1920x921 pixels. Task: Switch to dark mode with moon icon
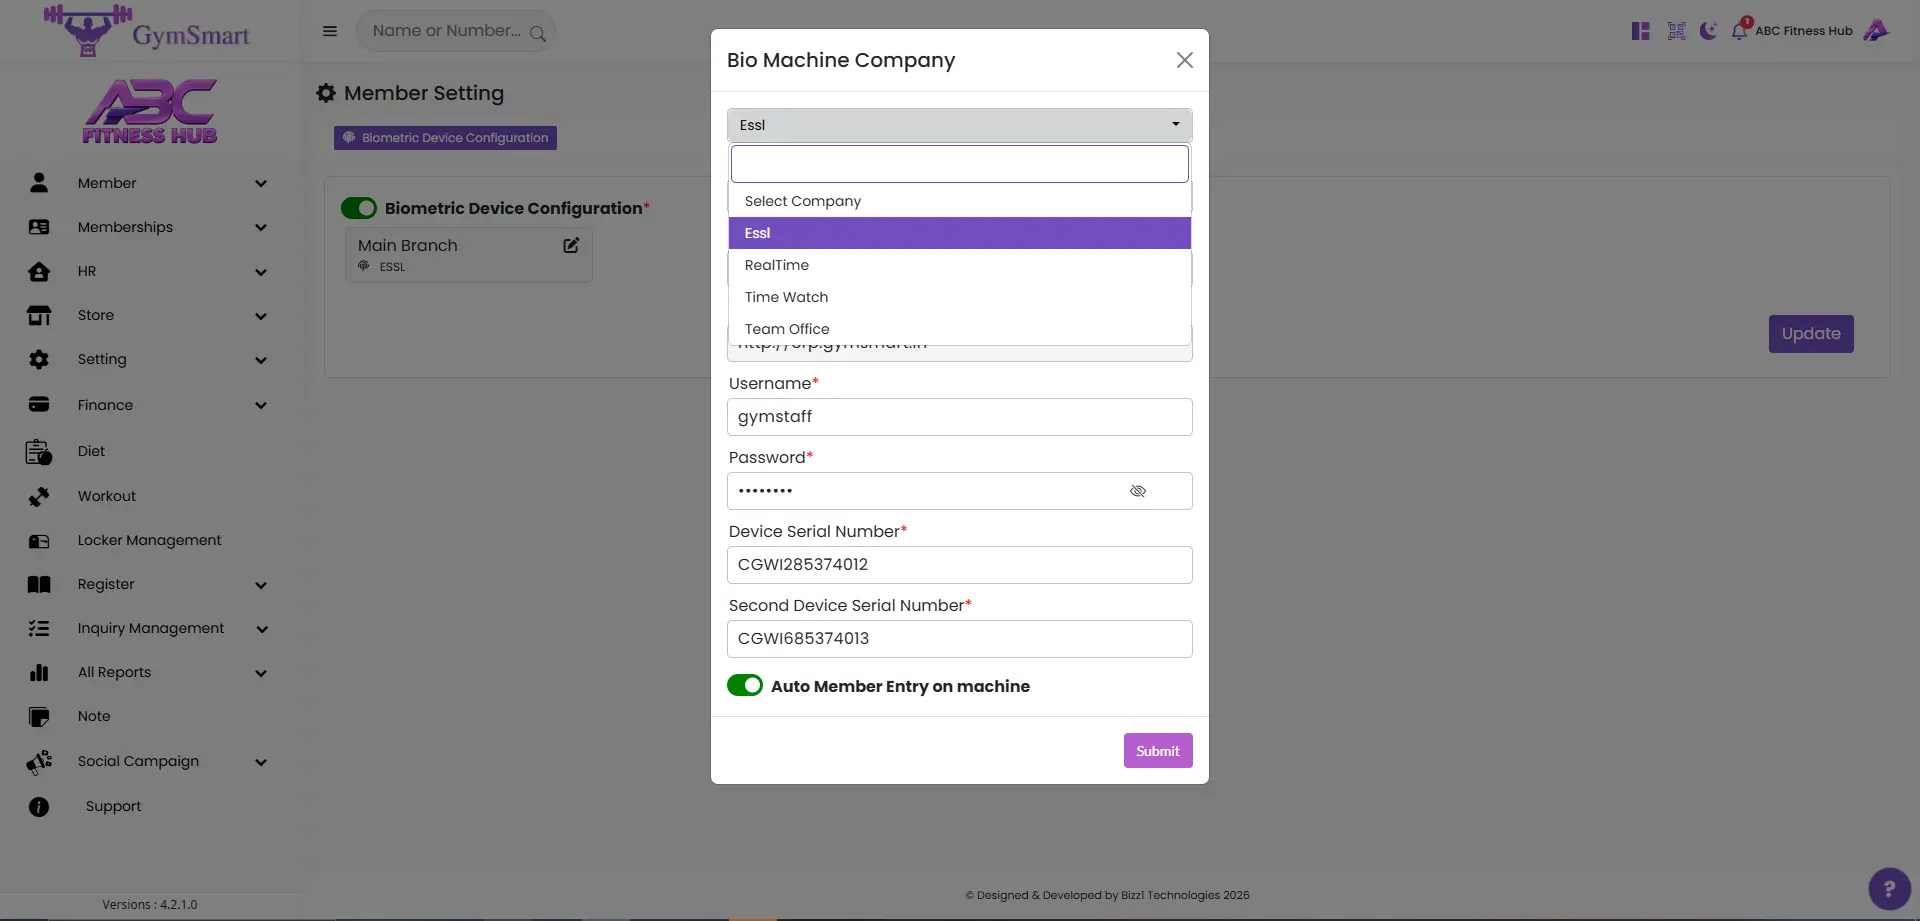1709,31
